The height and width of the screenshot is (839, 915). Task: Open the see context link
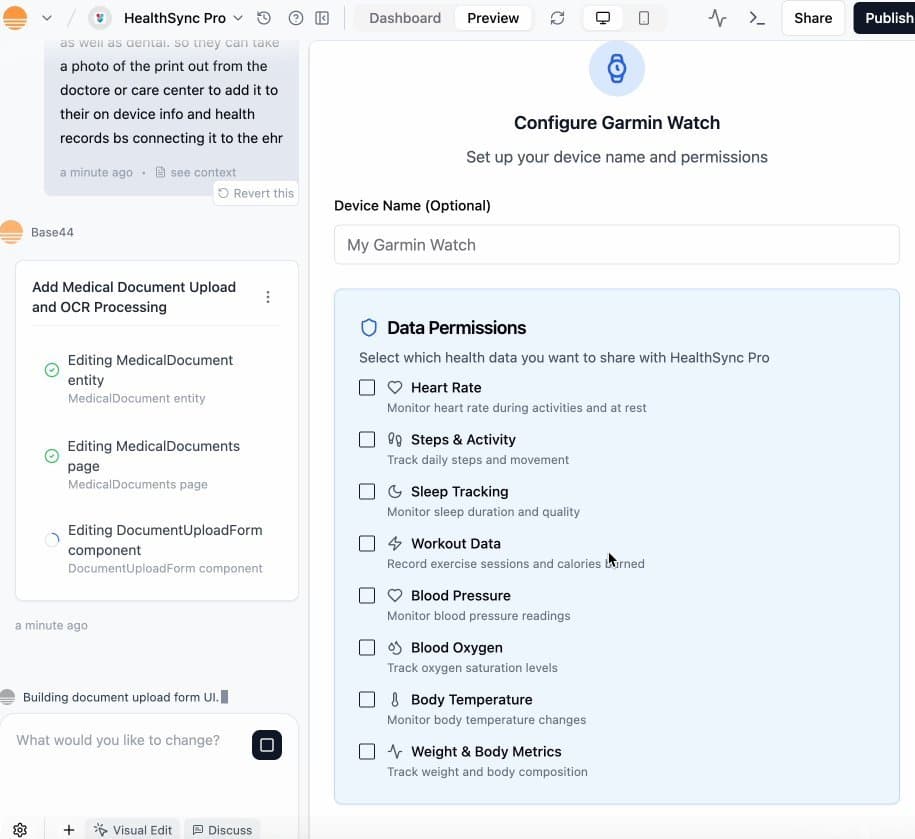196,172
